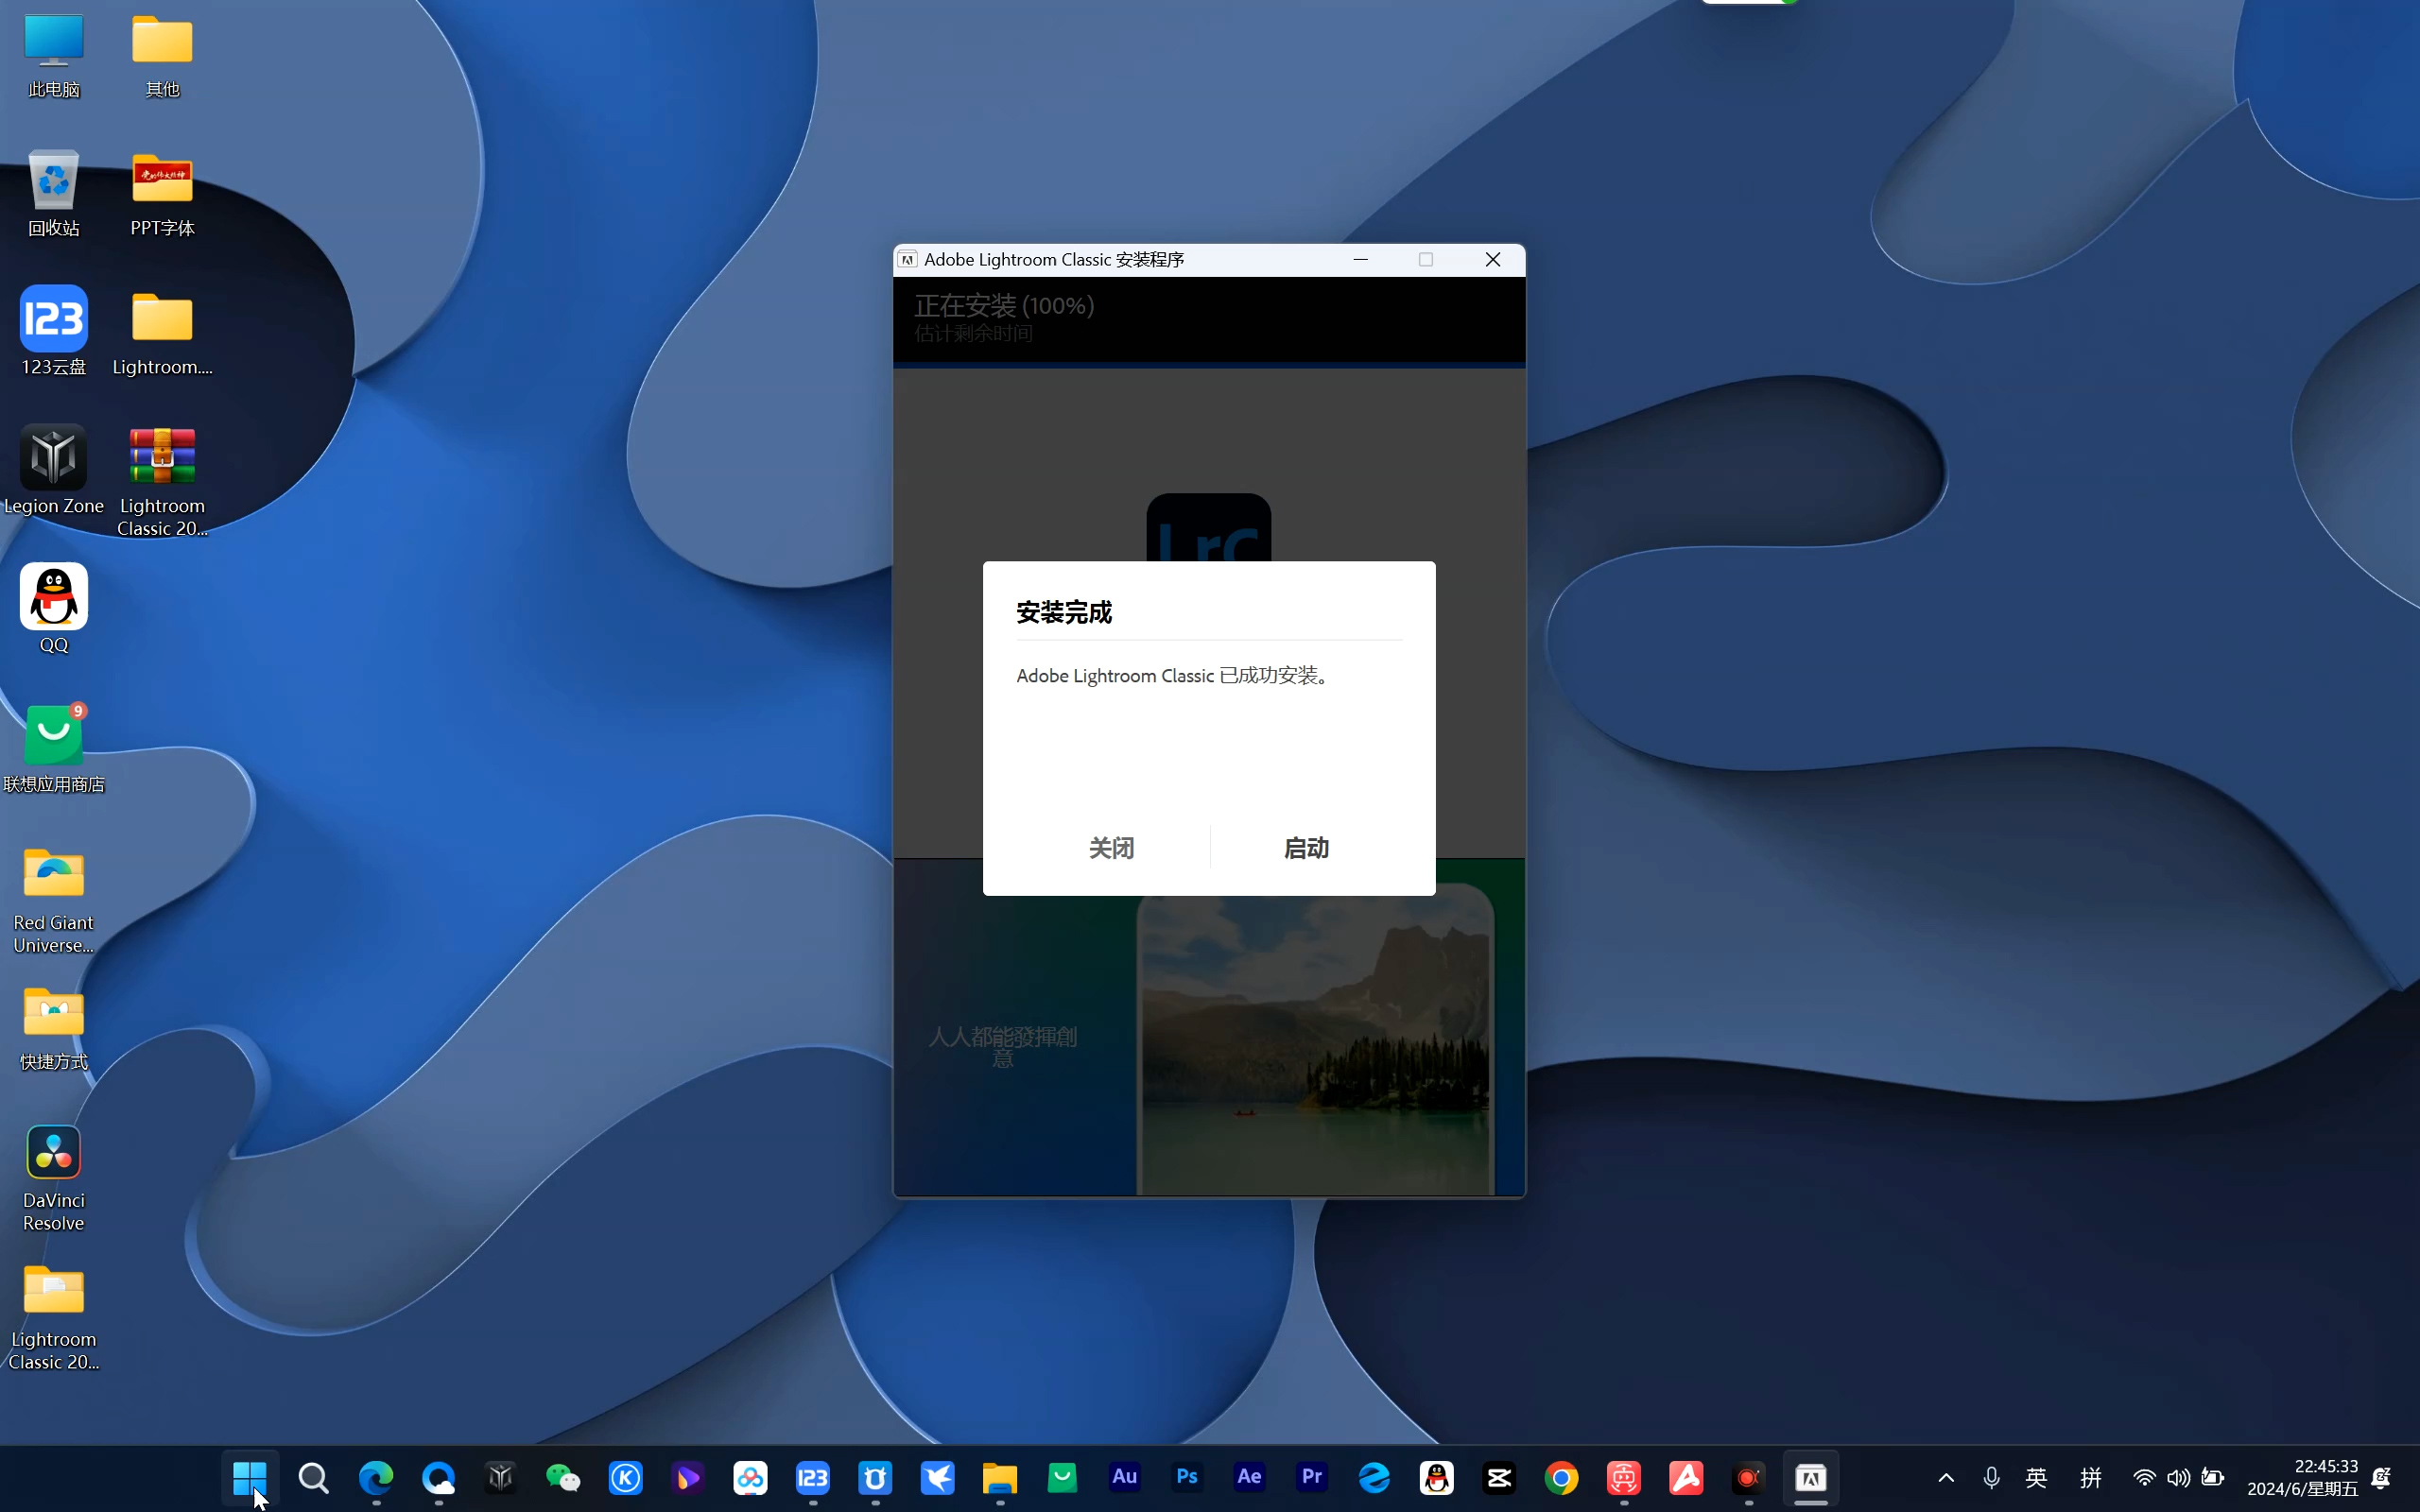Click the 关闭 button in install dialog
This screenshot has height=1512, width=2420.
(1111, 848)
